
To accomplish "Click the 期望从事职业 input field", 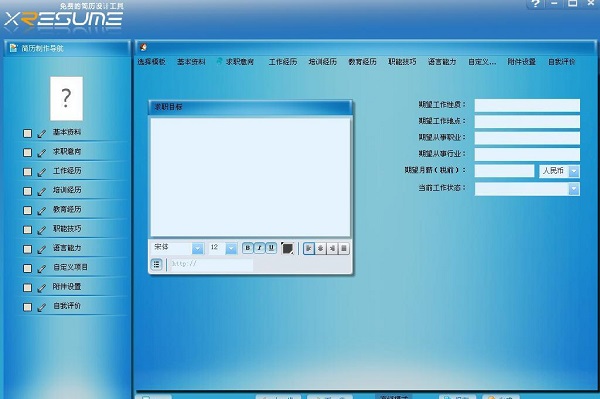I will click(x=527, y=138).
